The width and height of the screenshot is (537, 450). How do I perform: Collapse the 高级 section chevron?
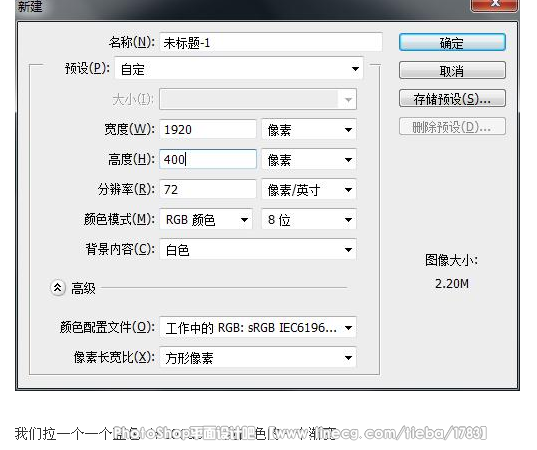coord(58,288)
